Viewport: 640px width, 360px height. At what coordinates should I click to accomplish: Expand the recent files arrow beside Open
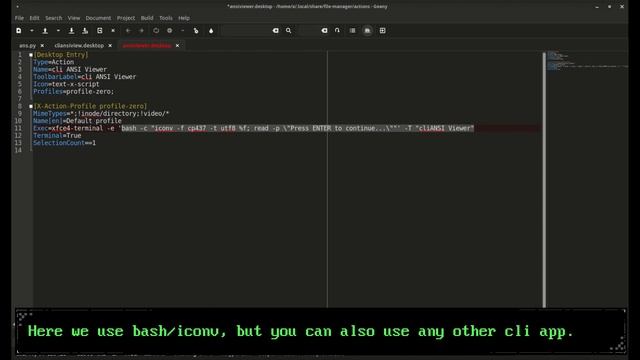pos(58,31)
